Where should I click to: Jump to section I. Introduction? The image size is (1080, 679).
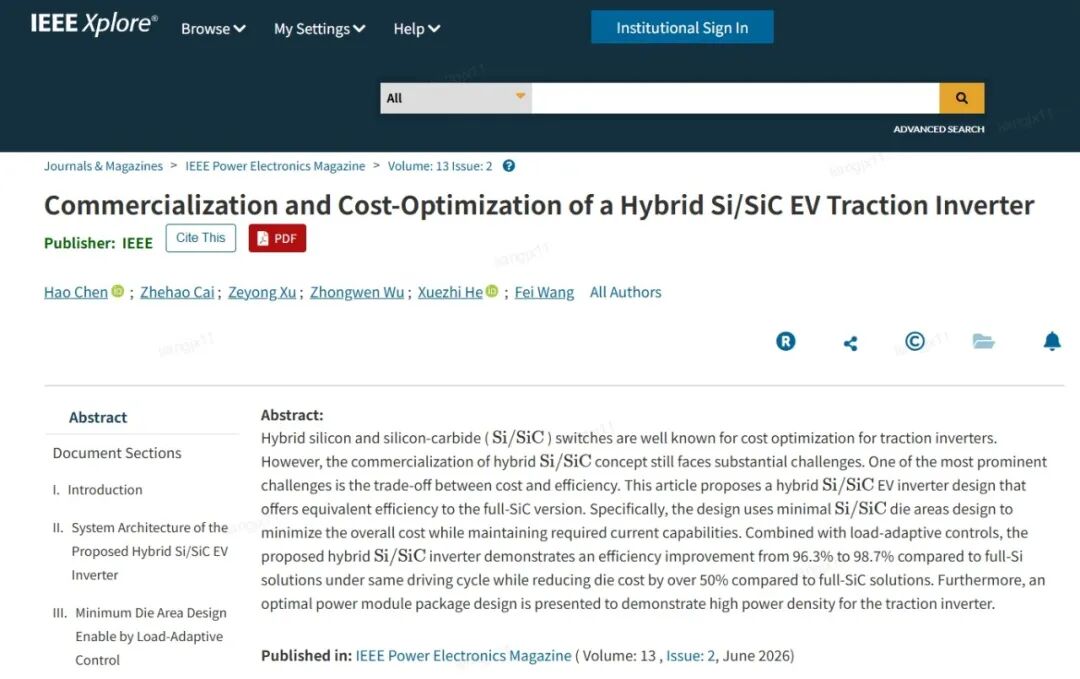click(98, 490)
